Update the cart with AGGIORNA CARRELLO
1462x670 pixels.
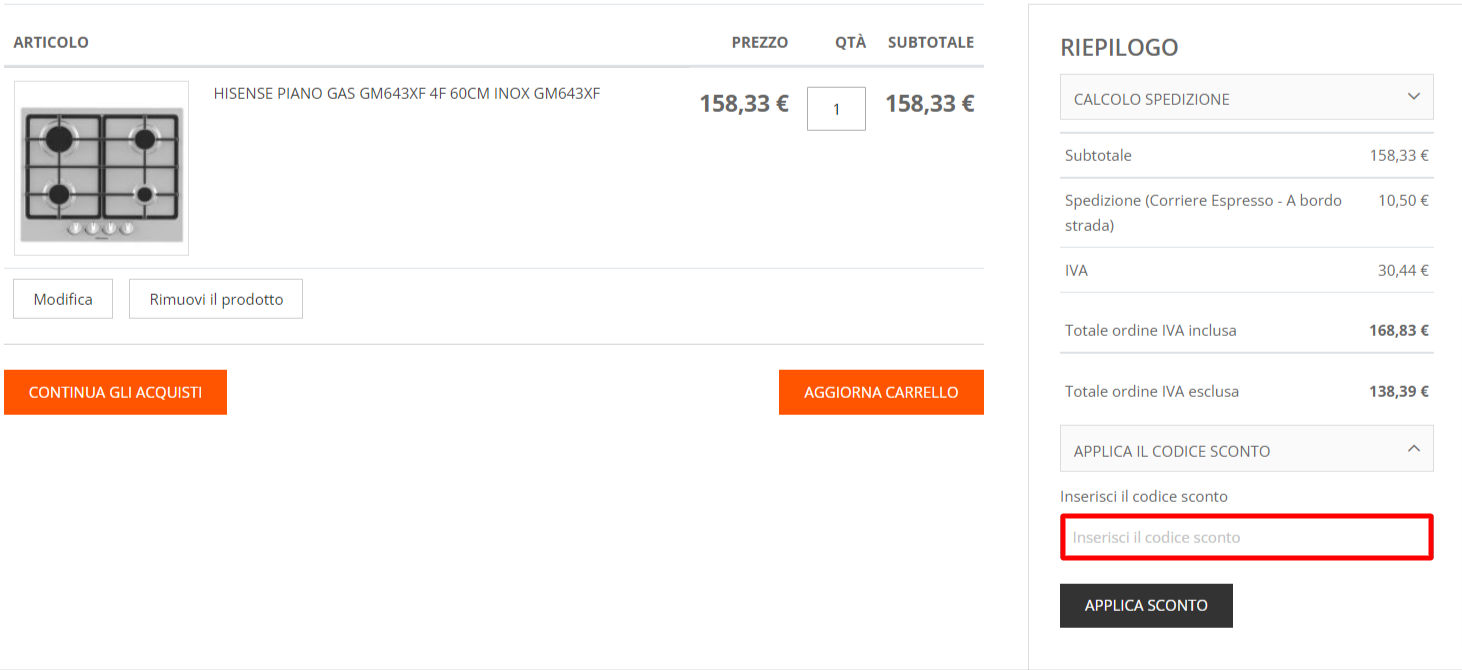click(x=881, y=392)
